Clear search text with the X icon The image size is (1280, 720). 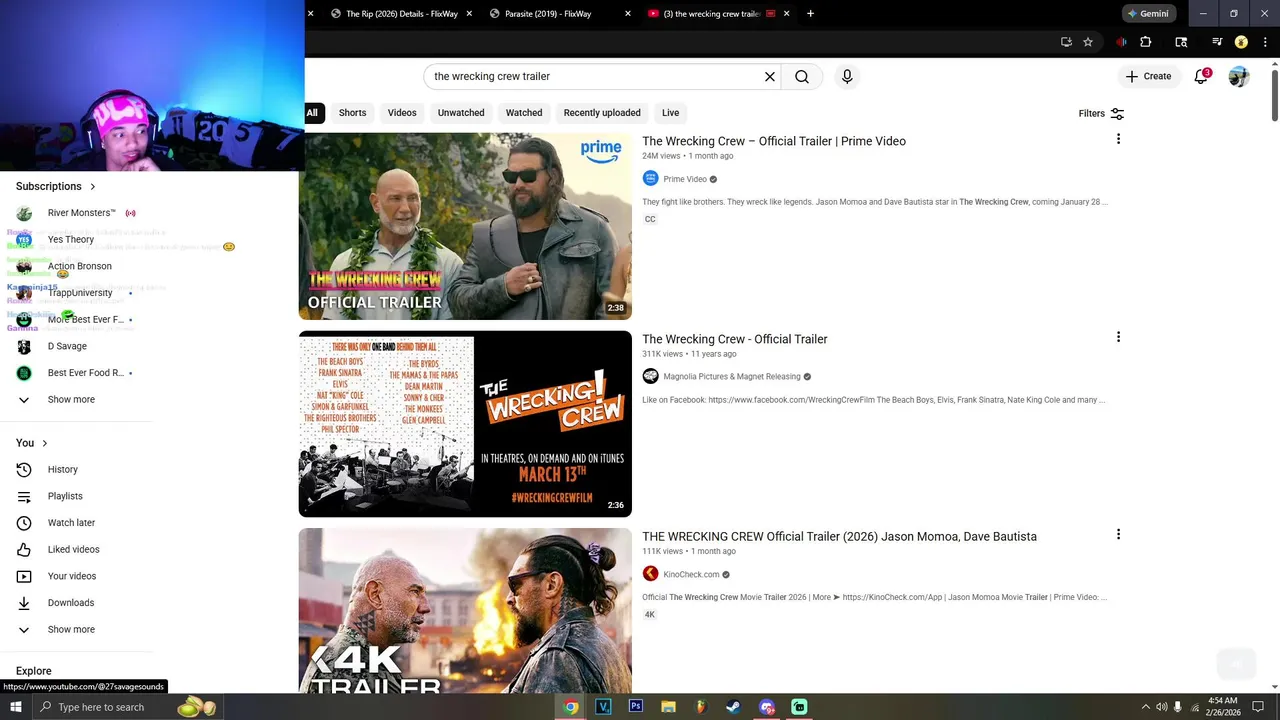point(770,76)
